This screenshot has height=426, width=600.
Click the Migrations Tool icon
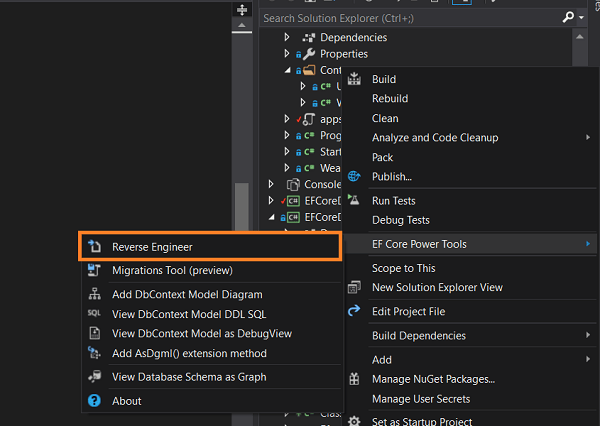click(94, 270)
